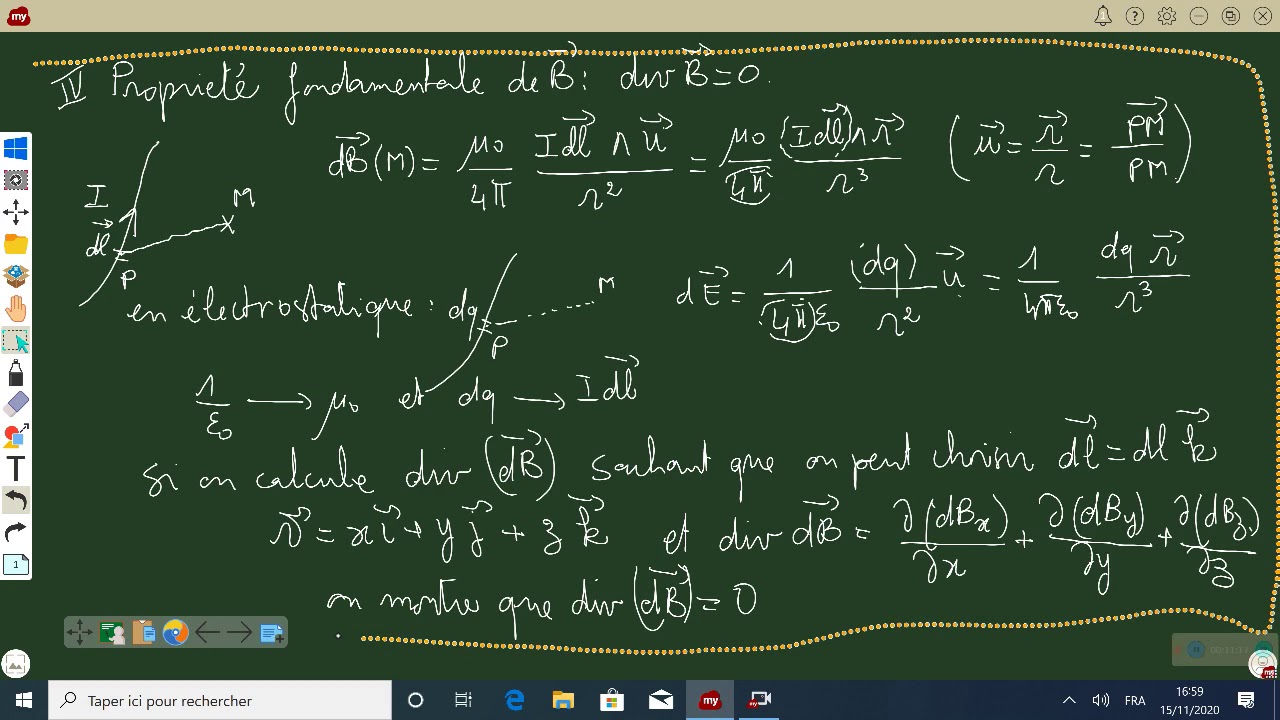
Task: Open the volume control in tray
Action: point(1101,700)
